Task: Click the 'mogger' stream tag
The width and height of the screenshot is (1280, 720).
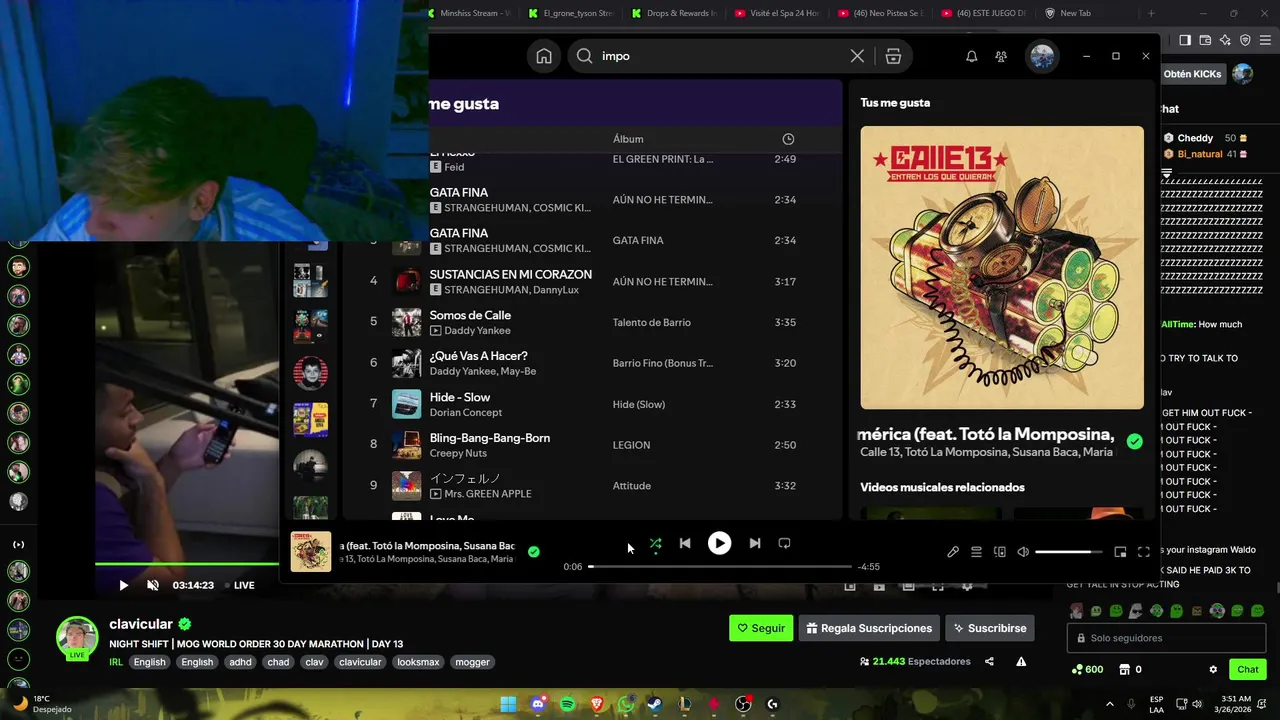Action: pos(472,662)
